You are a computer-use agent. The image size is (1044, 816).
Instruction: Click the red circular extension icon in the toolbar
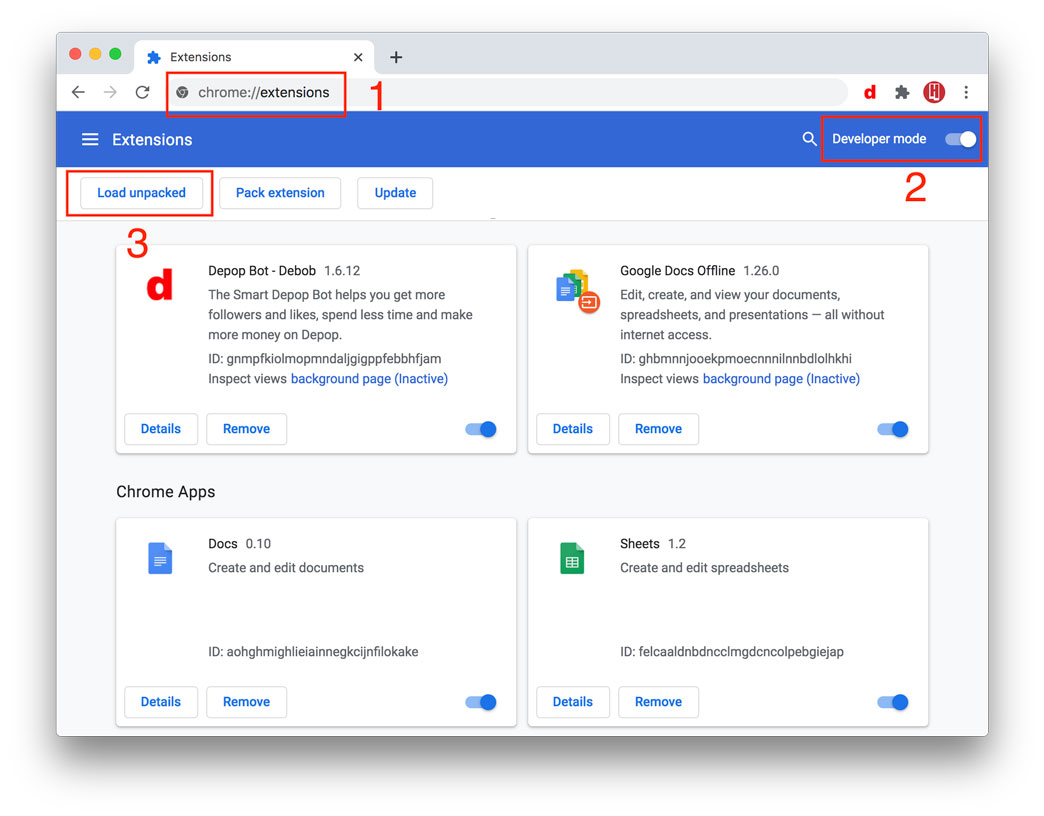coord(934,92)
